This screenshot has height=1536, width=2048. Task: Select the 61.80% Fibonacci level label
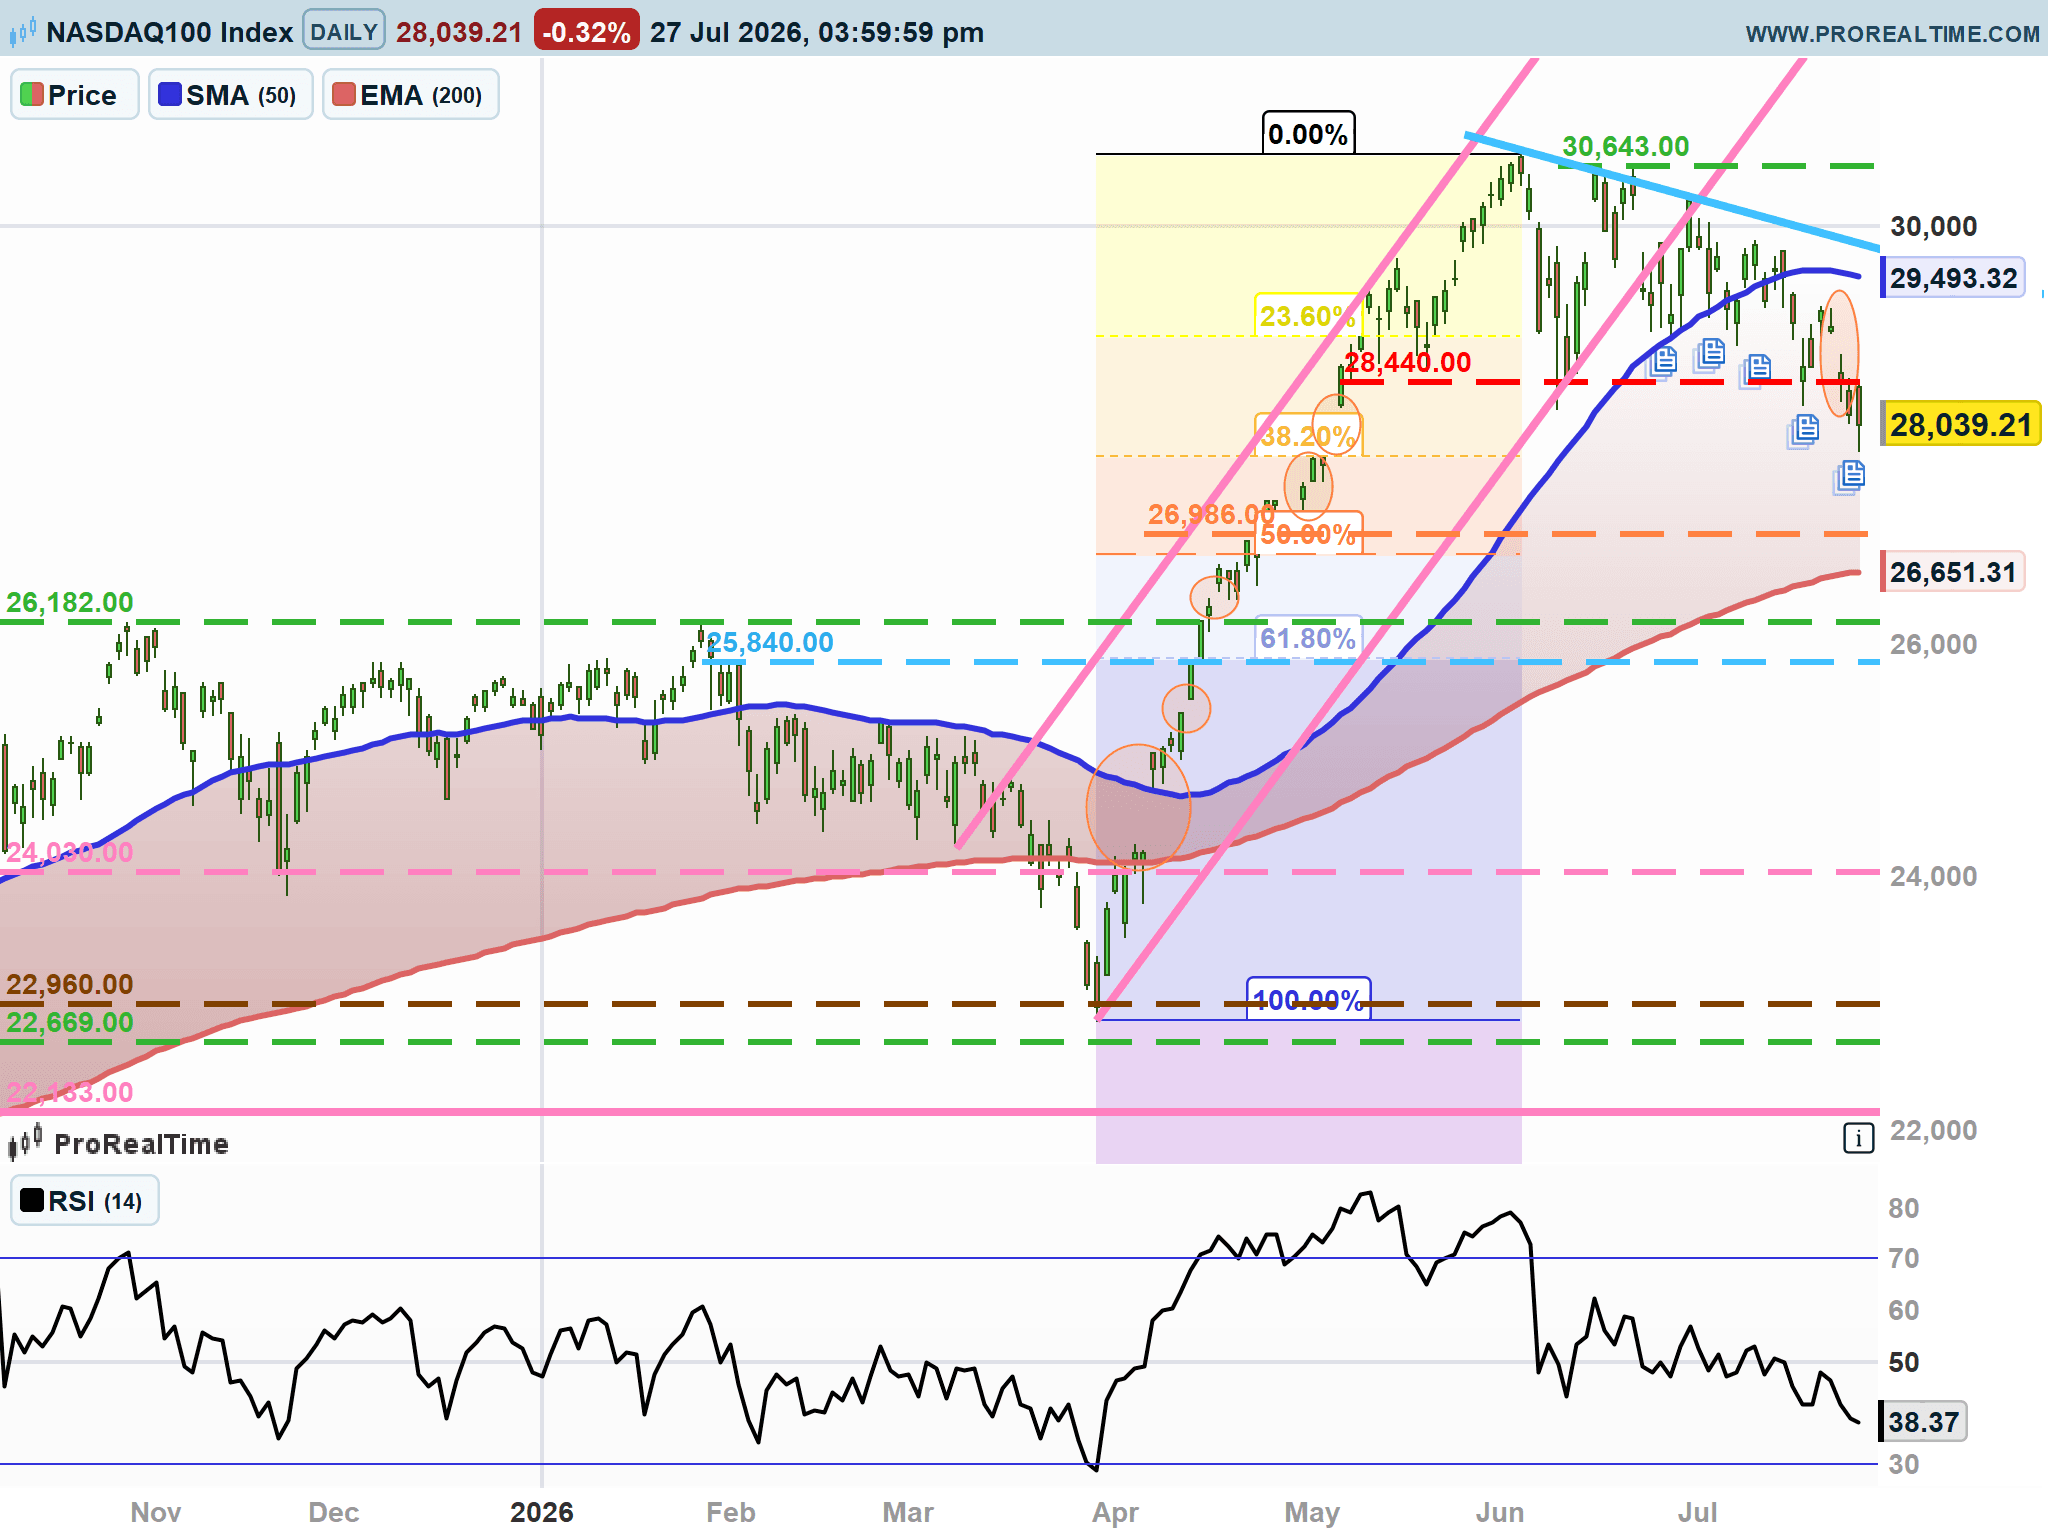coord(1308,638)
